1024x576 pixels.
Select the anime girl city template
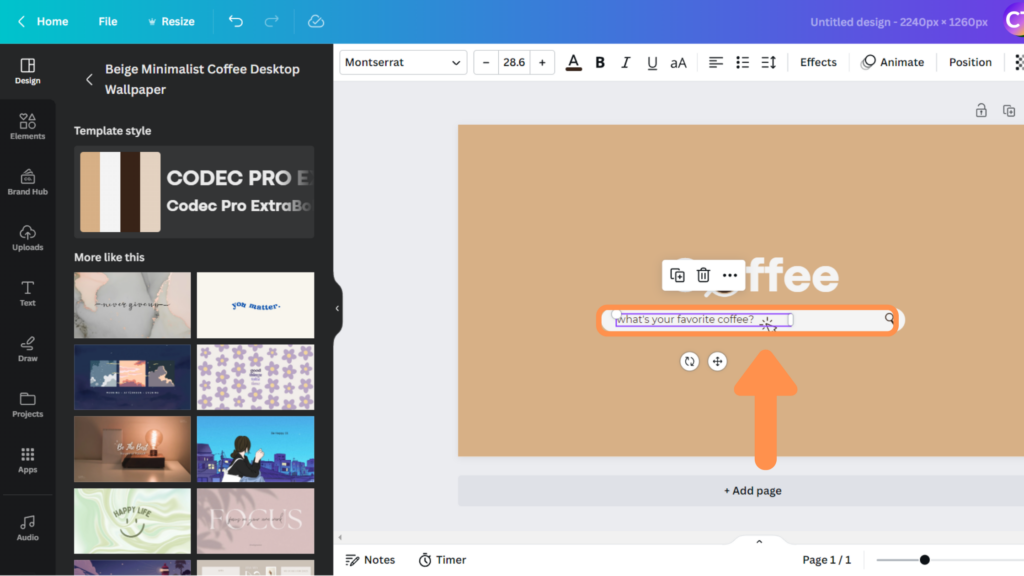coord(255,449)
